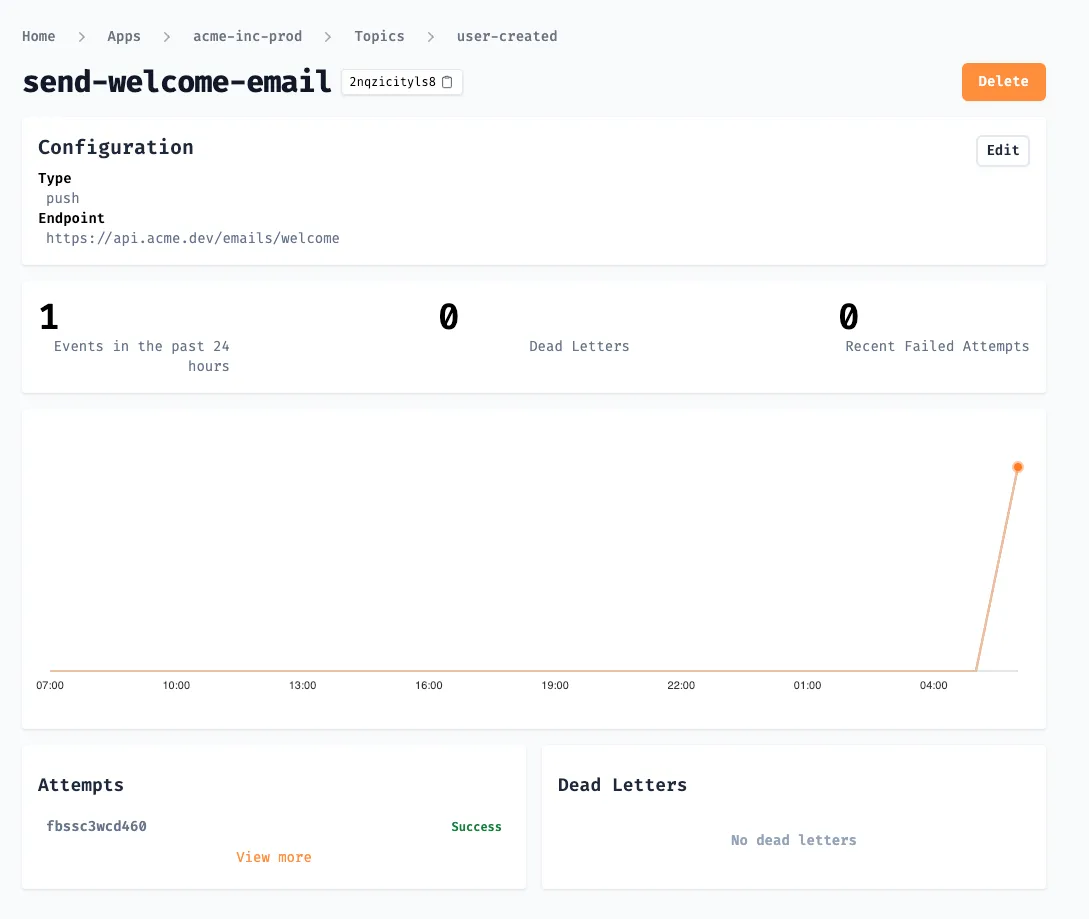
Task: Click the Delete button
Action: pyautogui.click(x=1003, y=81)
